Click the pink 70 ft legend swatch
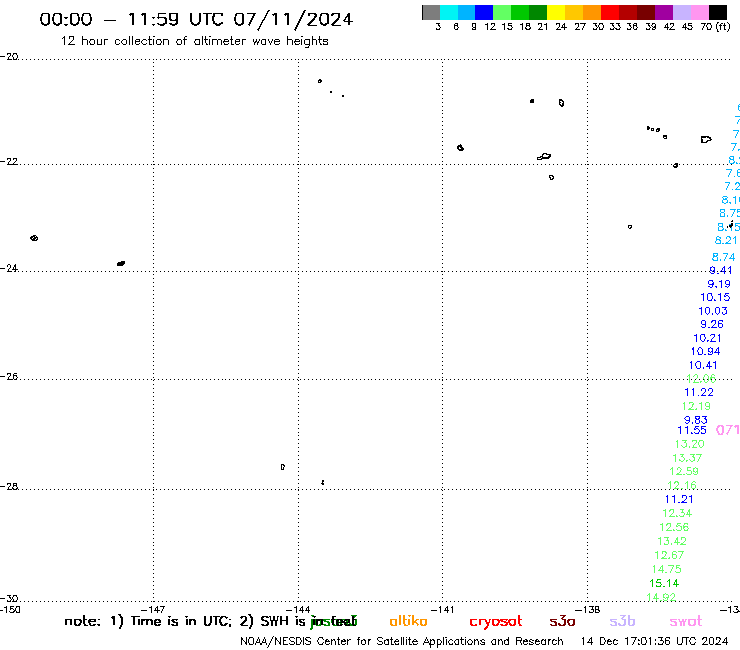The image size is (740, 650). (x=699, y=12)
